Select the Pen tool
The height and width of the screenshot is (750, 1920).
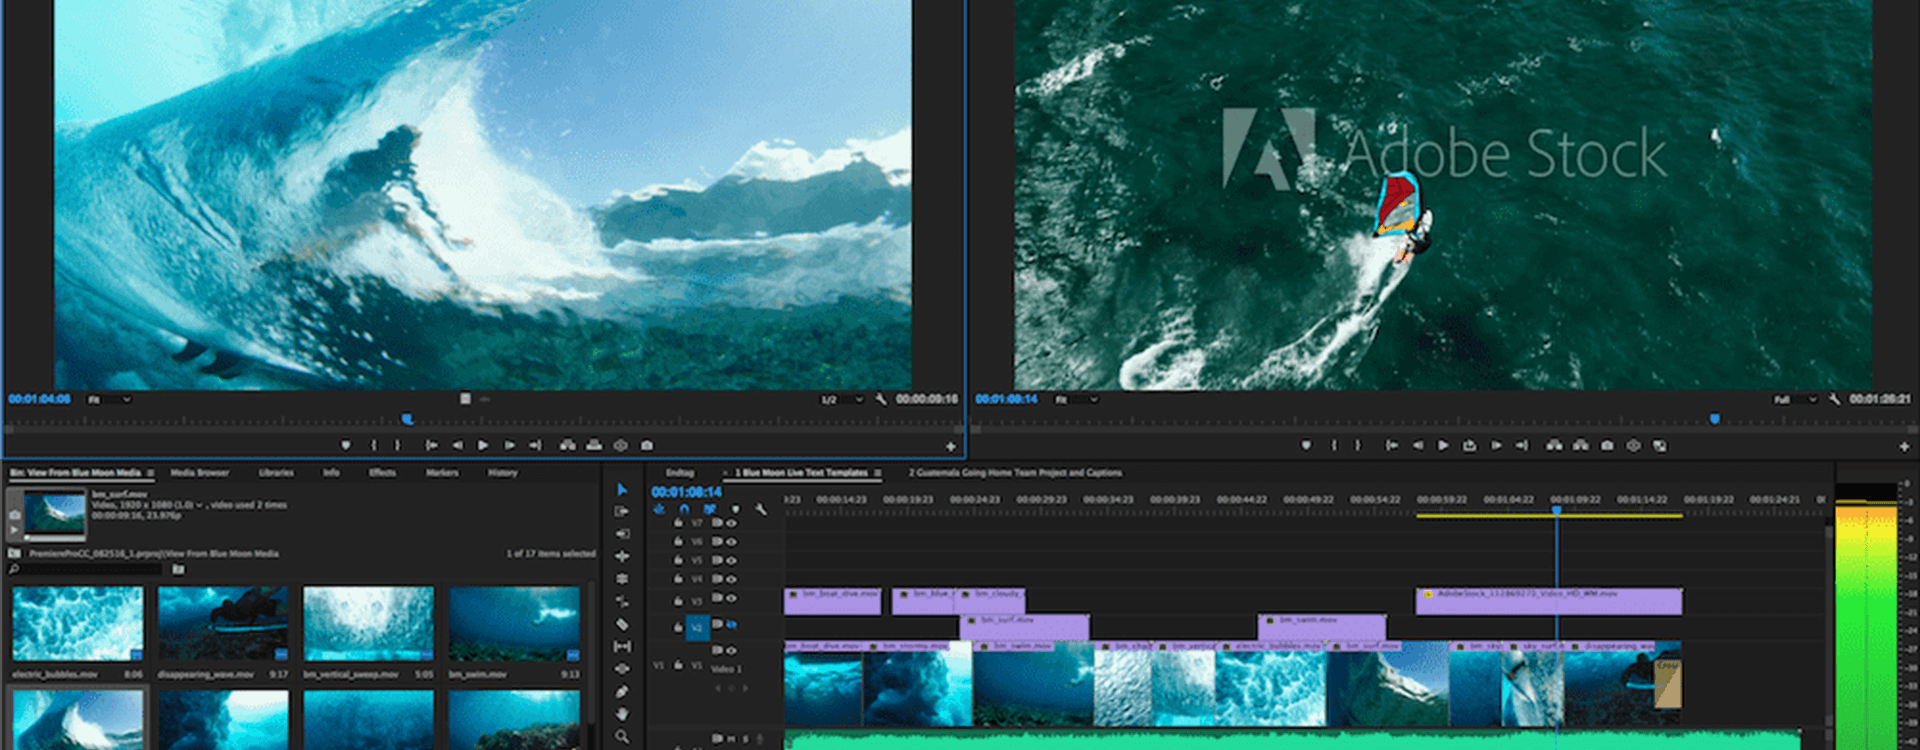point(622,691)
